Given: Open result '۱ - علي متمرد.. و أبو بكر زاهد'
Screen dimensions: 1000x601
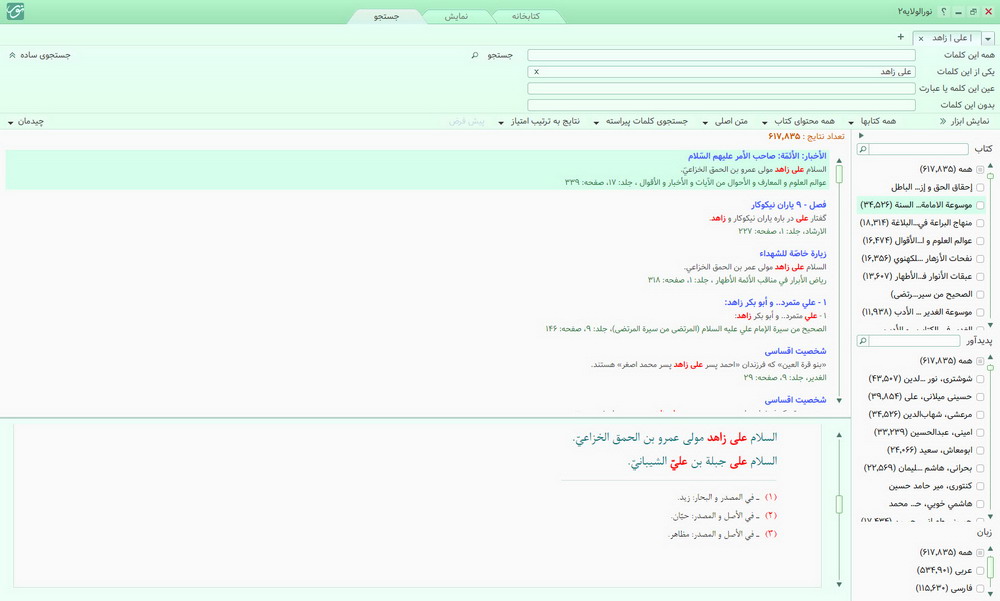Looking at the screenshot, I should (776, 302).
